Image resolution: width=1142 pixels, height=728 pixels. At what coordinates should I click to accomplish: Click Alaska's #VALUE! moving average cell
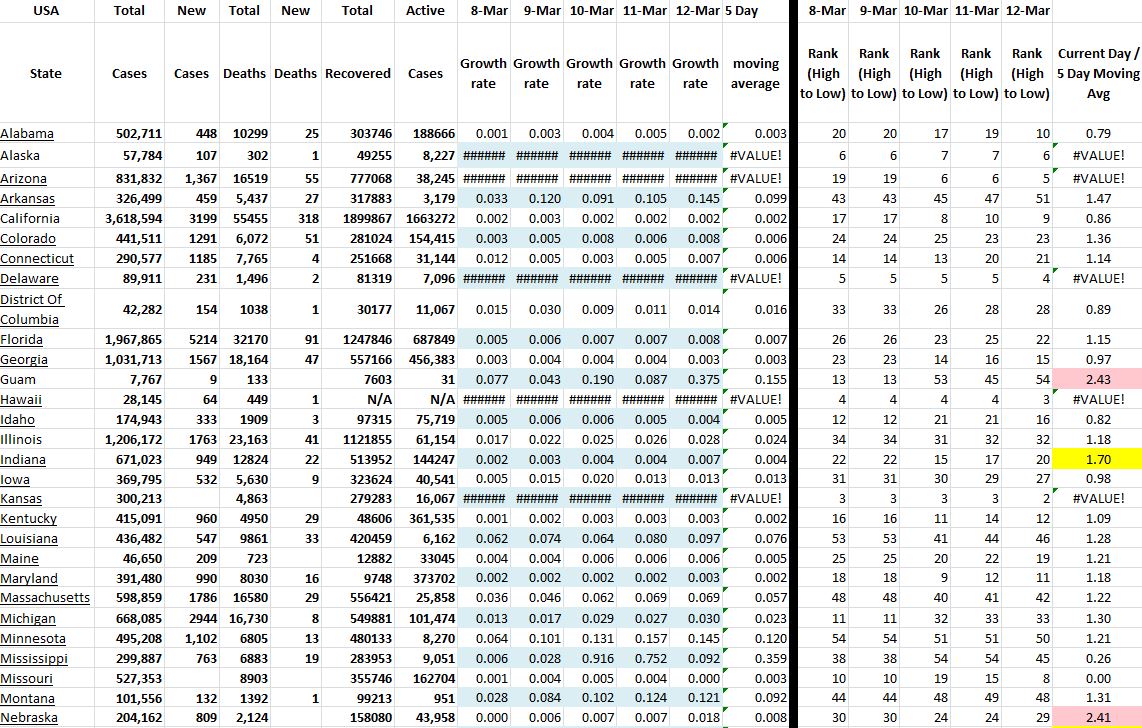pyautogui.click(x=755, y=155)
